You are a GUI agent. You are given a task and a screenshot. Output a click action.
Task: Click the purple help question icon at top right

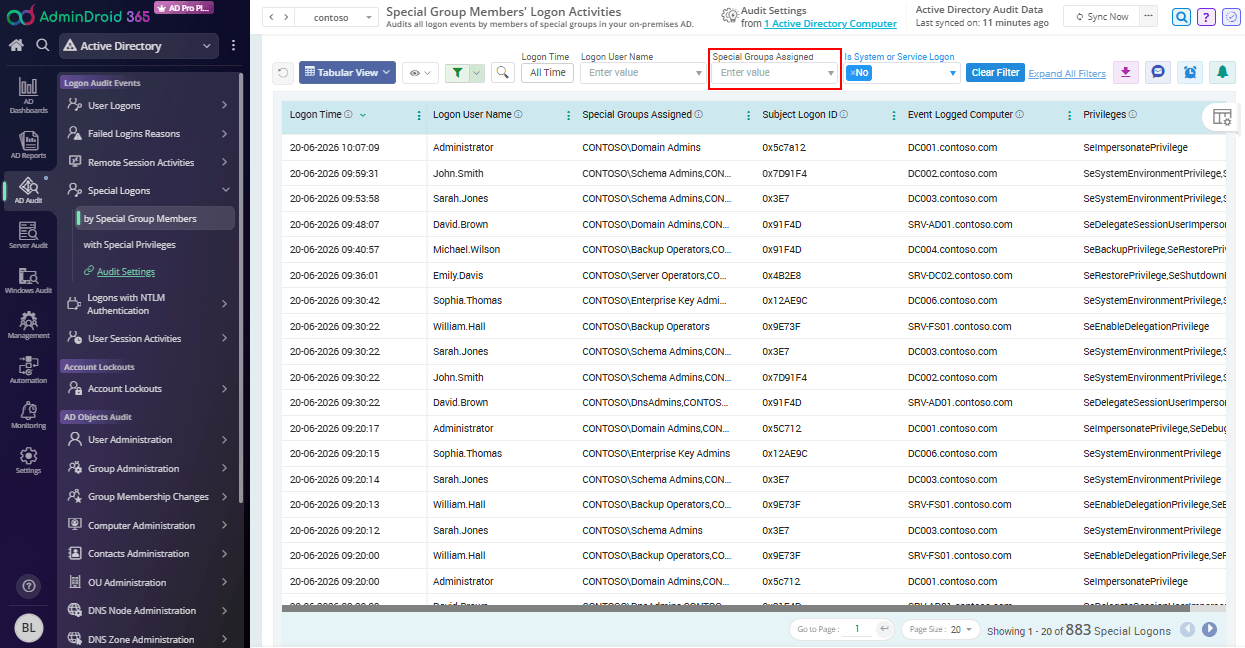[x=1206, y=16]
